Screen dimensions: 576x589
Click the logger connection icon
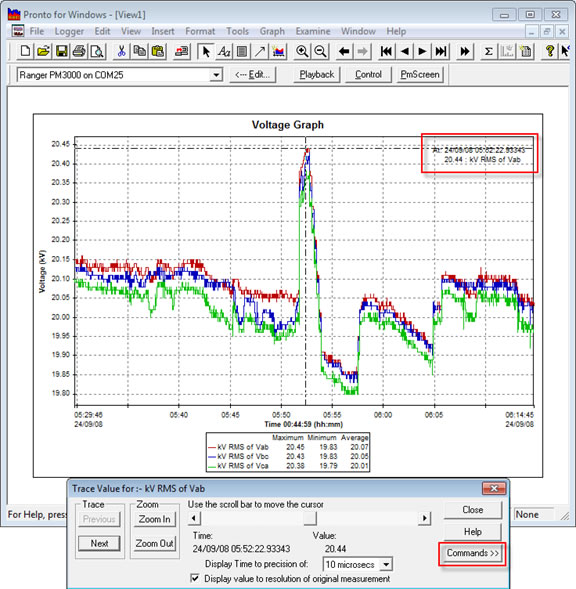point(182,51)
